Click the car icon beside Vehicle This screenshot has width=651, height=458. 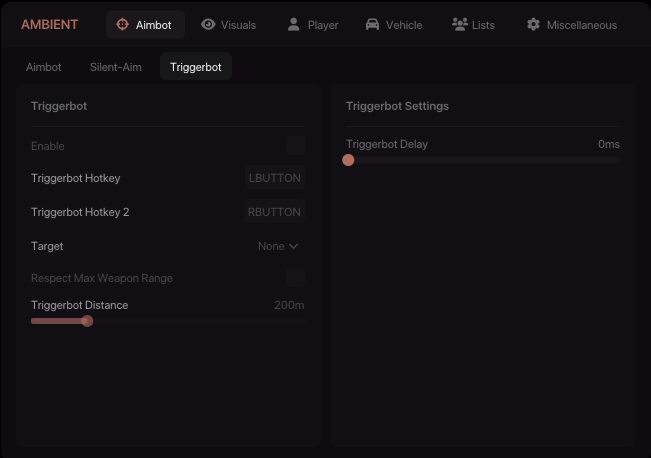point(372,25)
